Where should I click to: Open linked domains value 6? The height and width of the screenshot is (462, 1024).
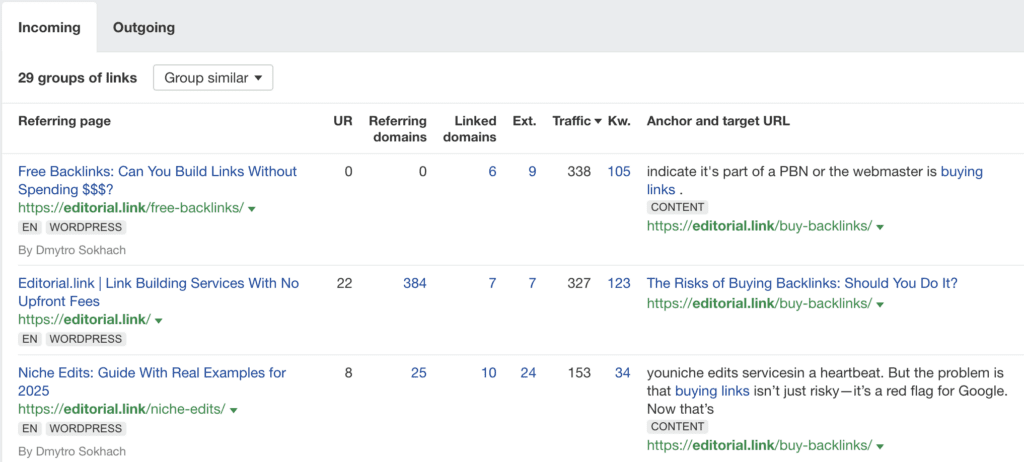coord(492,171)
